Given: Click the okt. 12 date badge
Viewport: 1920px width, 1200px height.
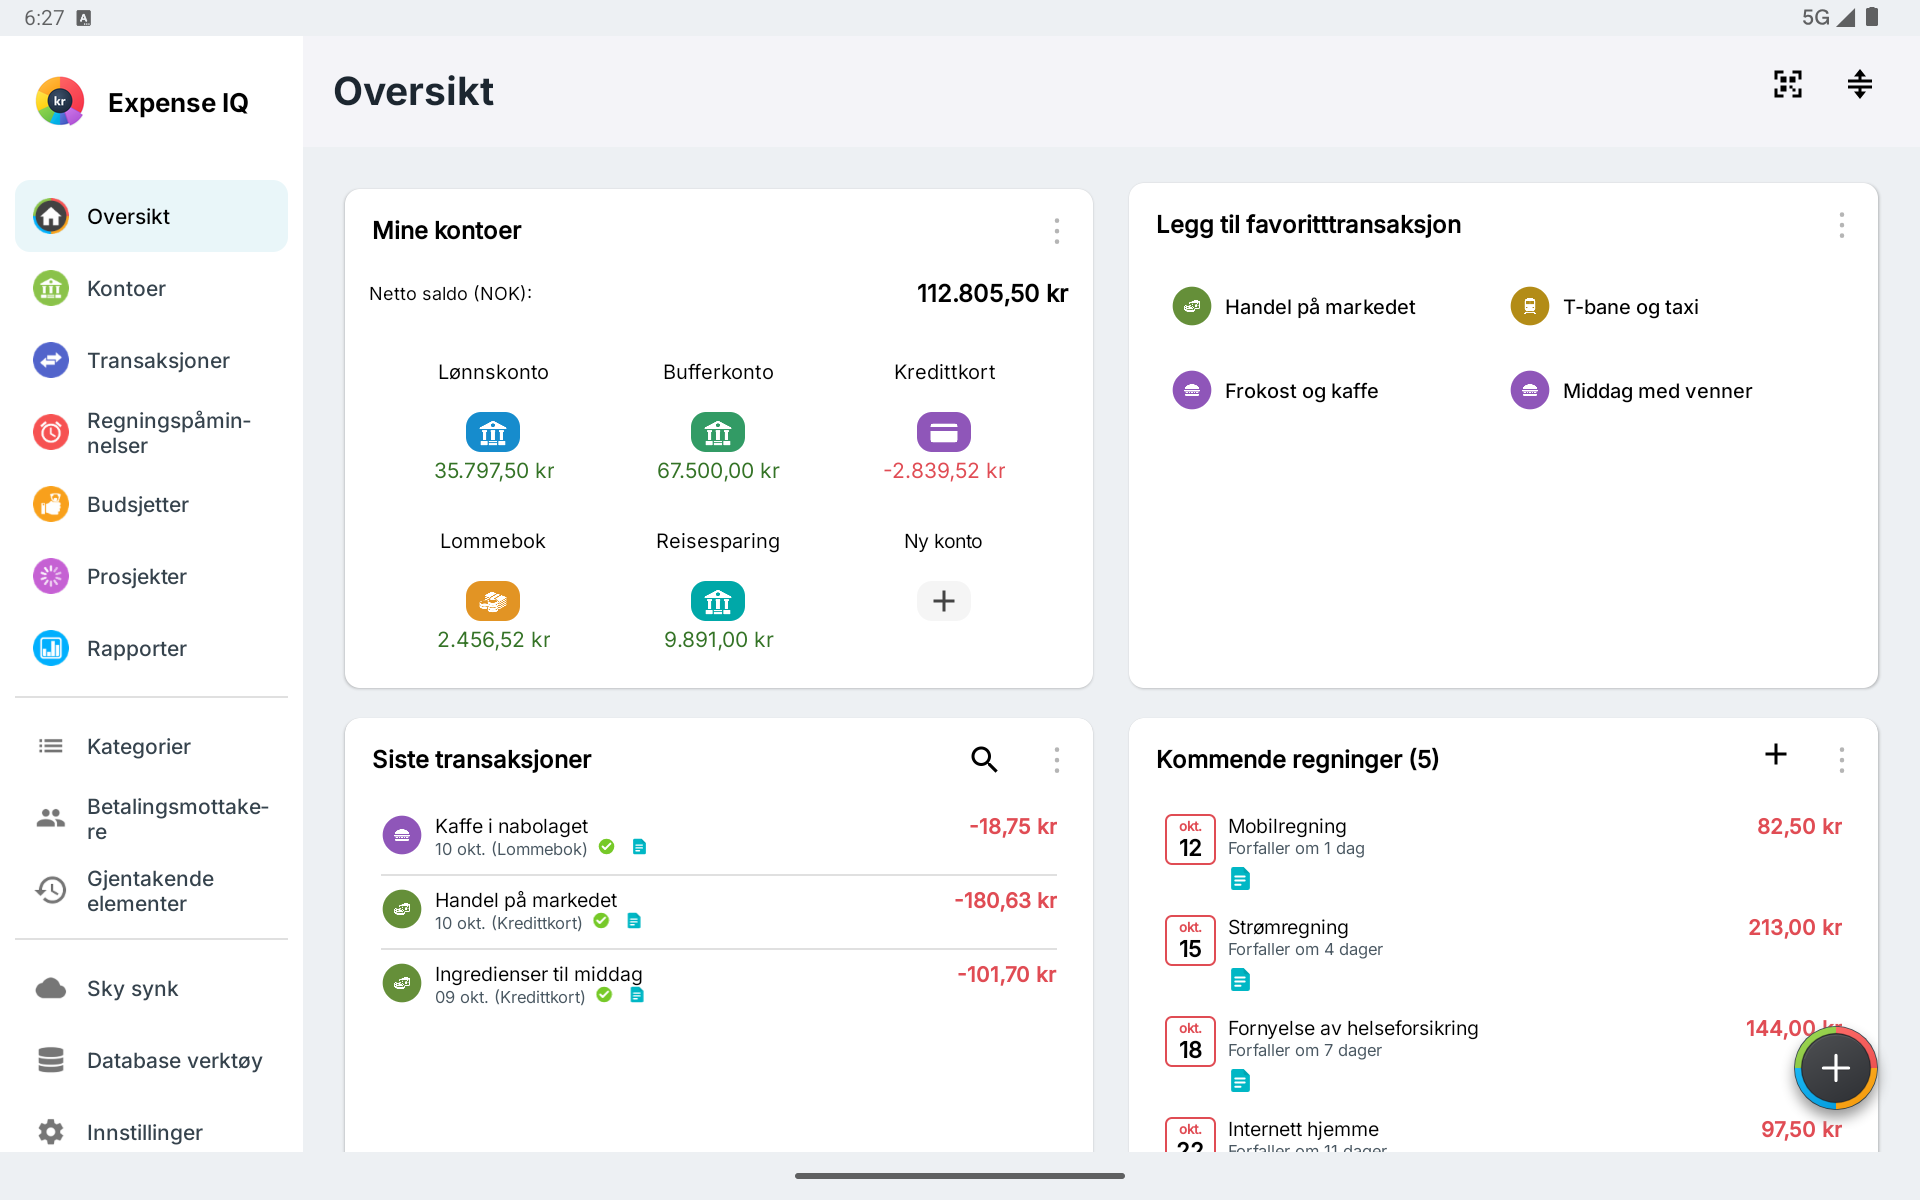Looking at the screenshot, I should [x=1190, y=839].
